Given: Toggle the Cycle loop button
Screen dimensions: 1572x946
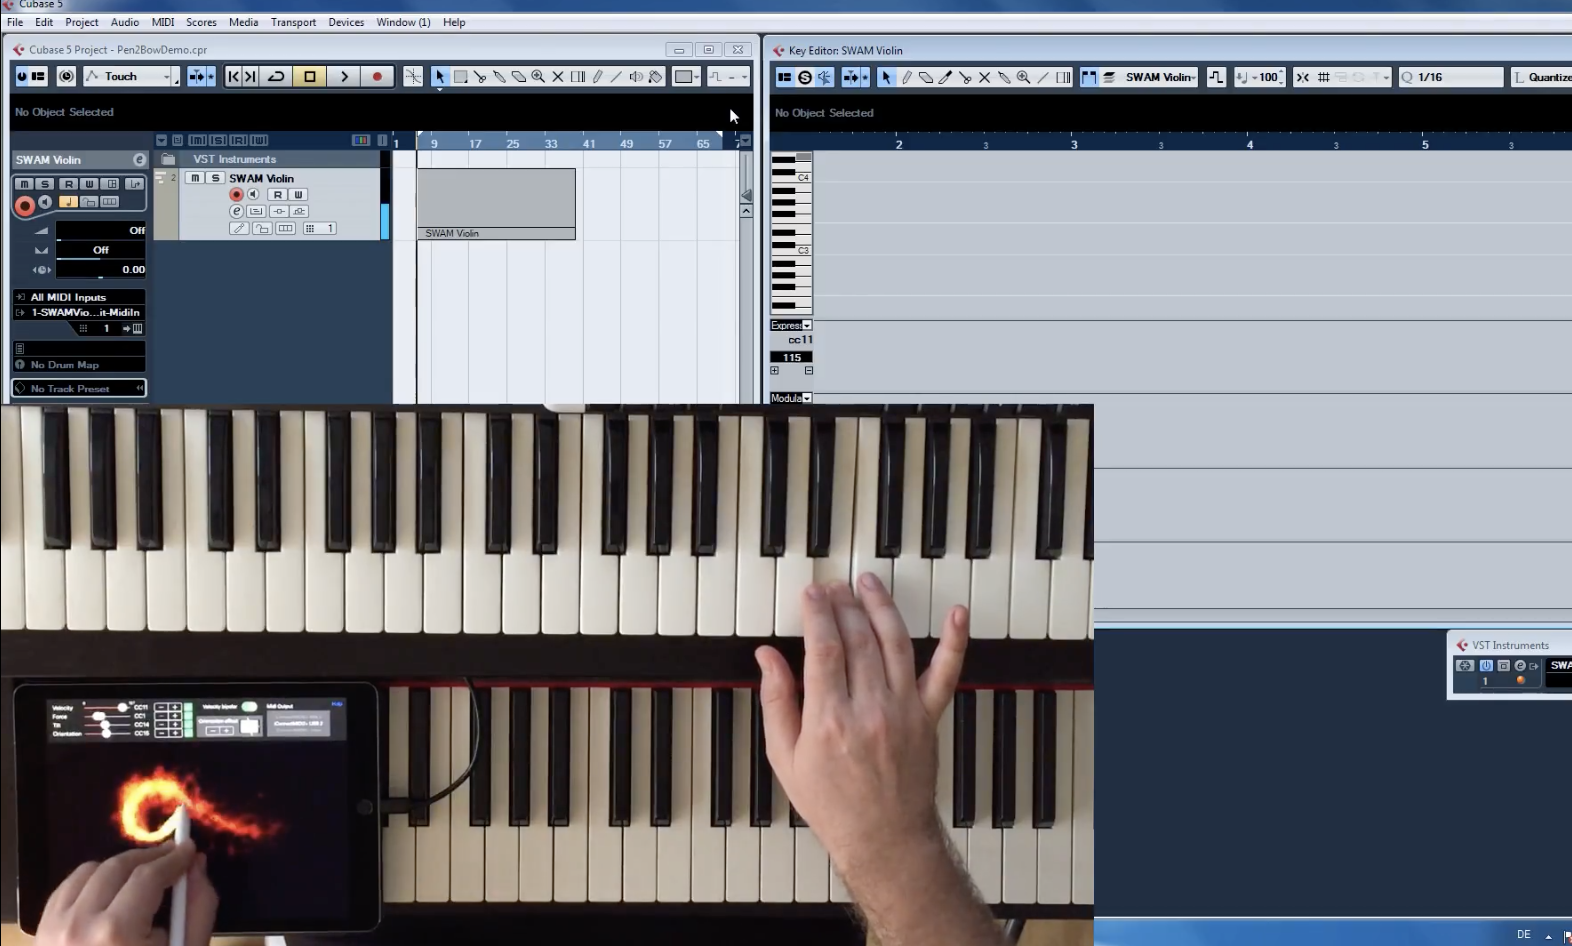Looking at the screenshot, I should [x=277, y=76].
